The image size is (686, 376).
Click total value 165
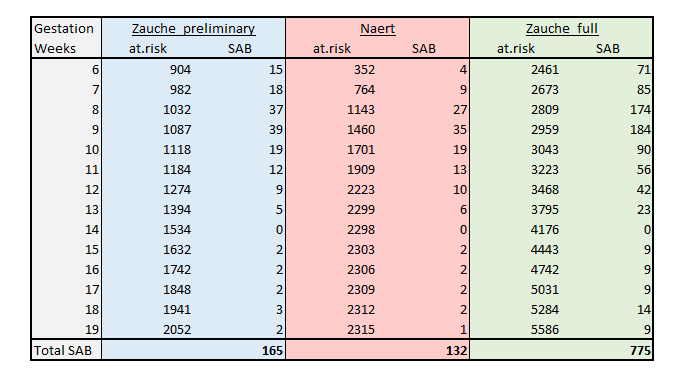tap(273, 351)
